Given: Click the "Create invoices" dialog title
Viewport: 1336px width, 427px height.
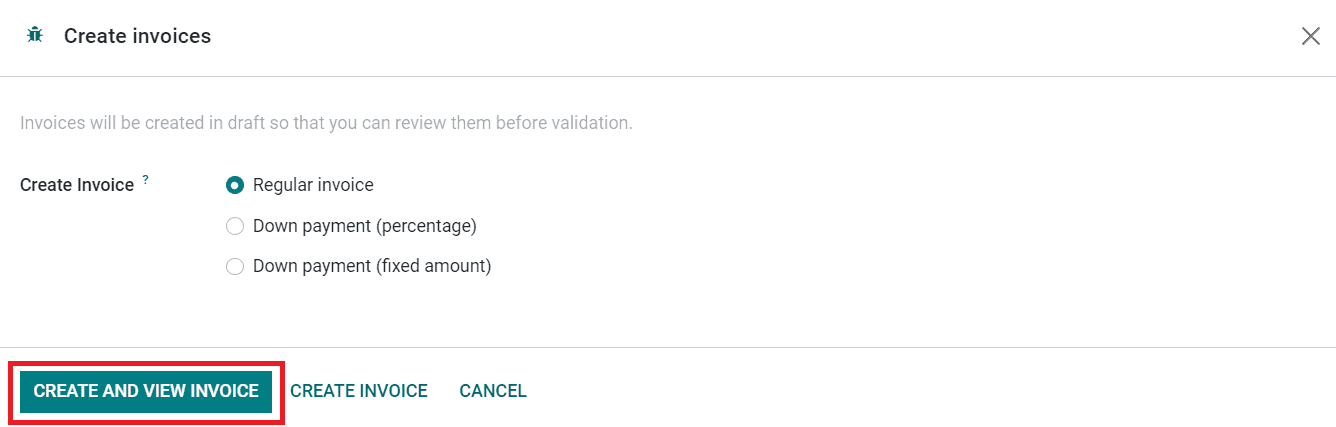Looking at the screenshot, I should click(x=137, y=36).
